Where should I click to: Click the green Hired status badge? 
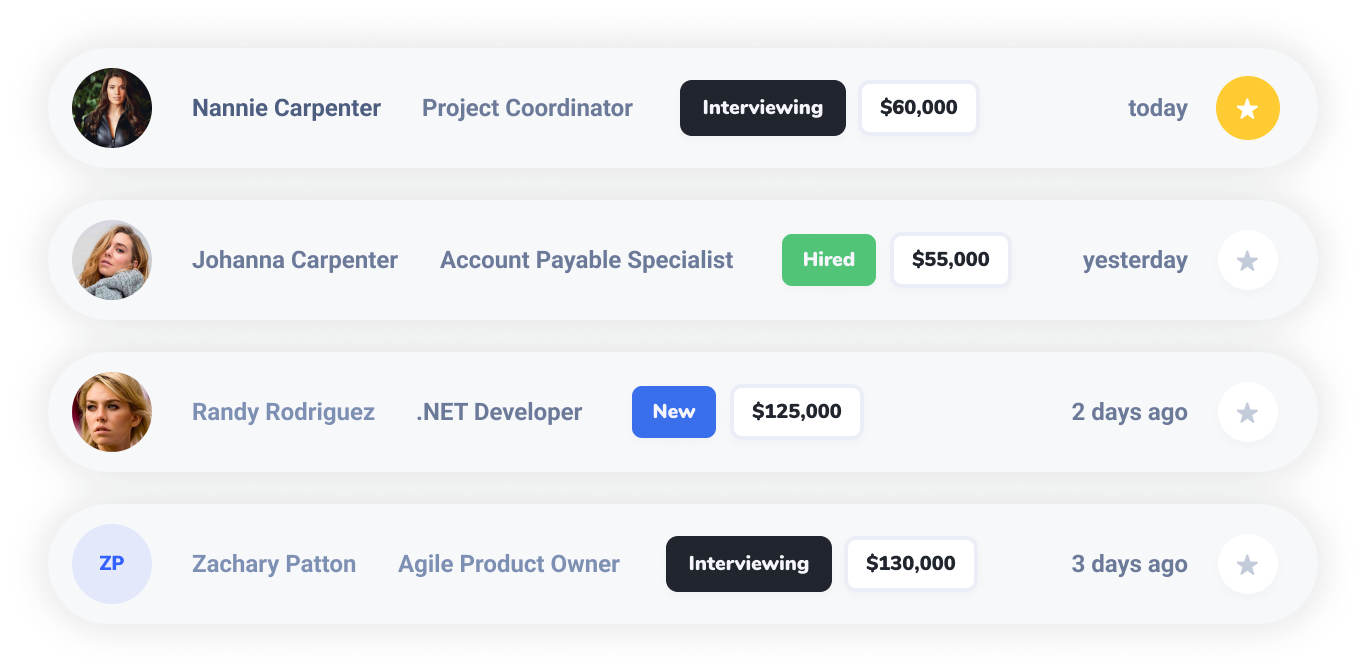tap(828, 260)
